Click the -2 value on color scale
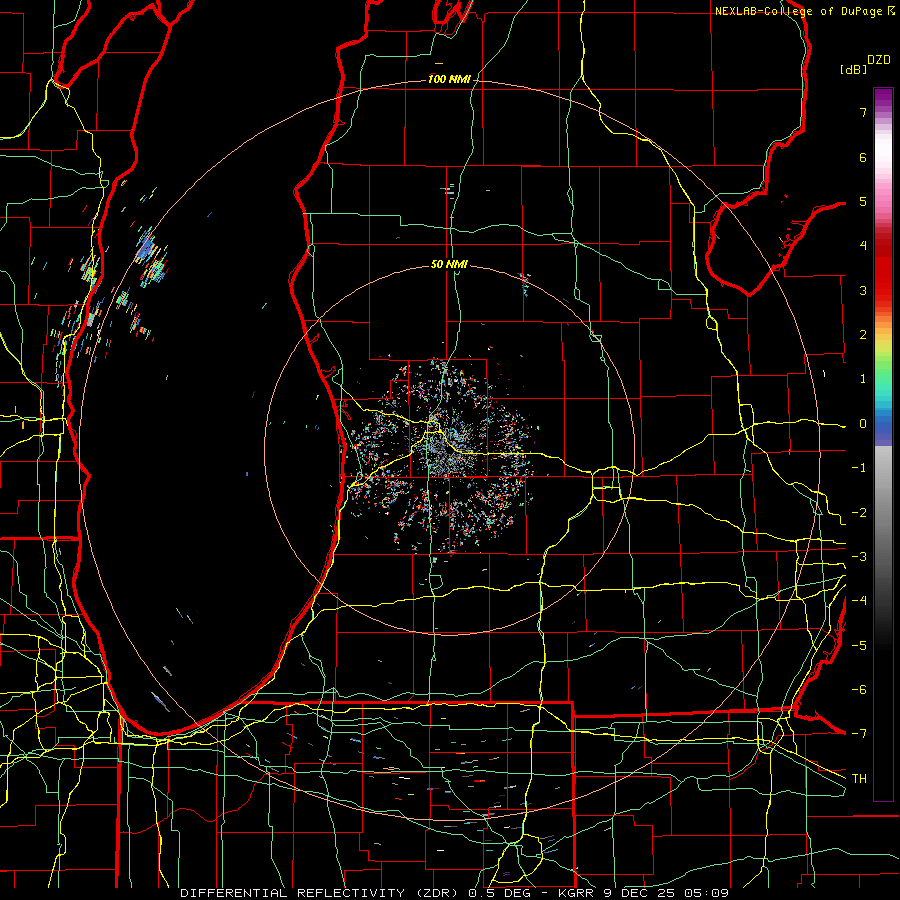Image resolution: width=900 pixels, height=900 pixels. point(859,513)
